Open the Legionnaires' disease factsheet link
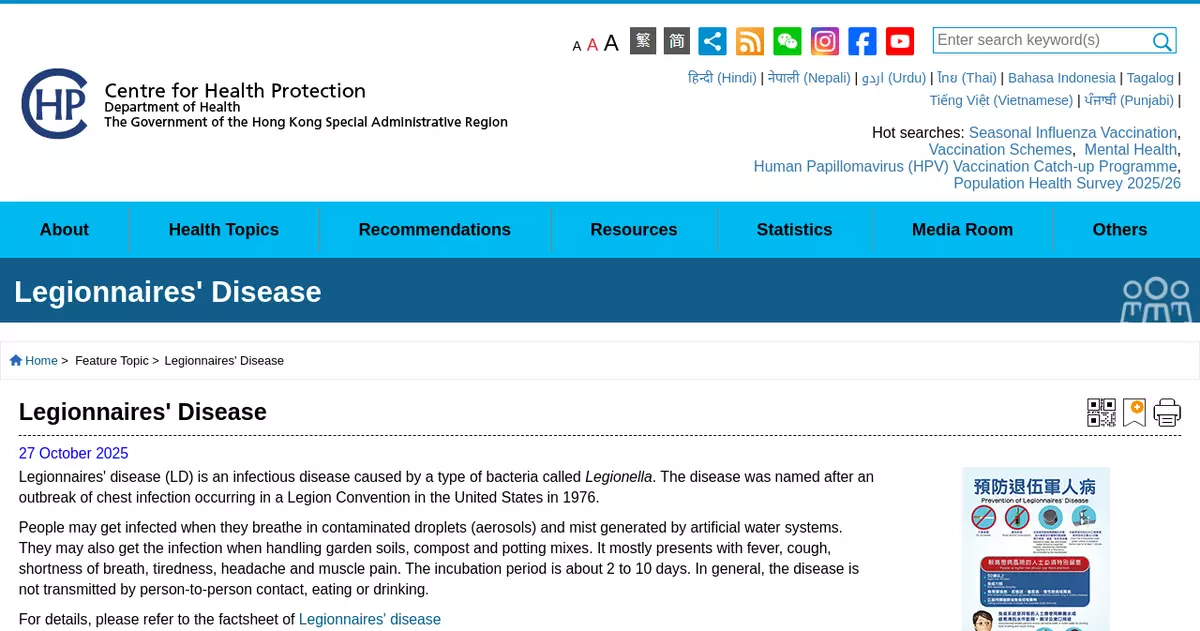1200x631 pixels. (369, 620)
